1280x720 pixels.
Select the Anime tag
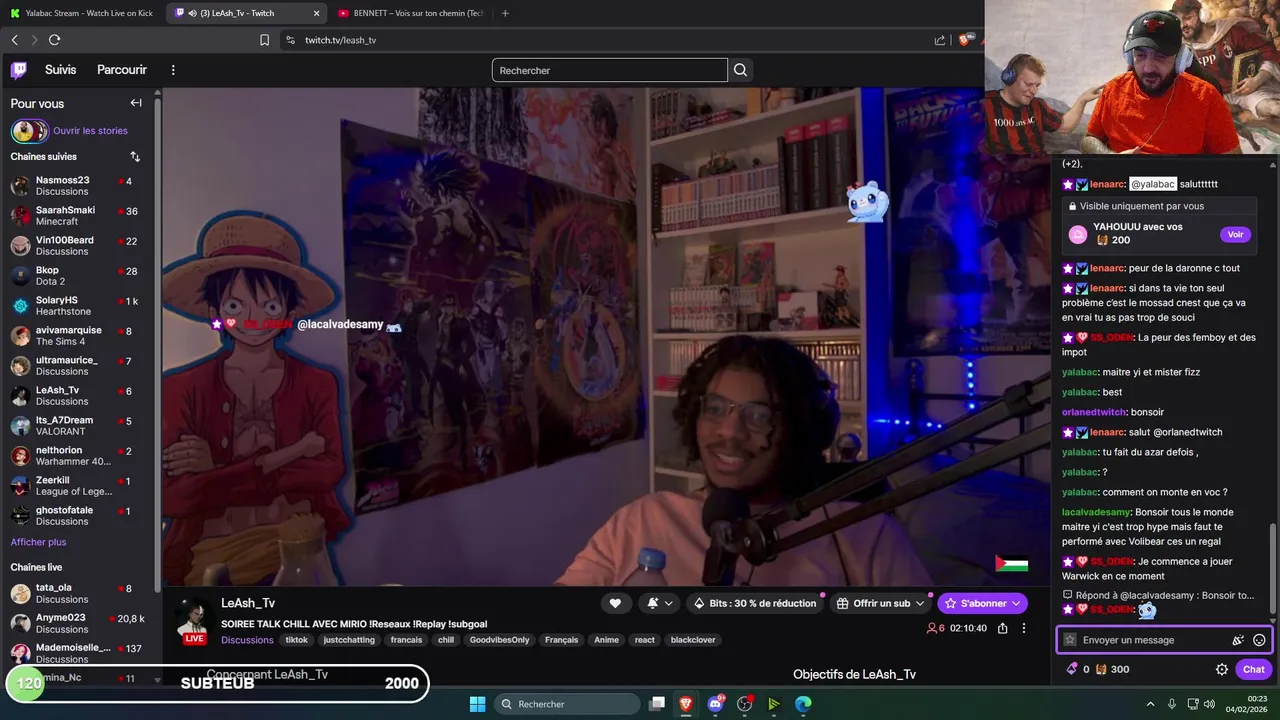click(606, 640)
